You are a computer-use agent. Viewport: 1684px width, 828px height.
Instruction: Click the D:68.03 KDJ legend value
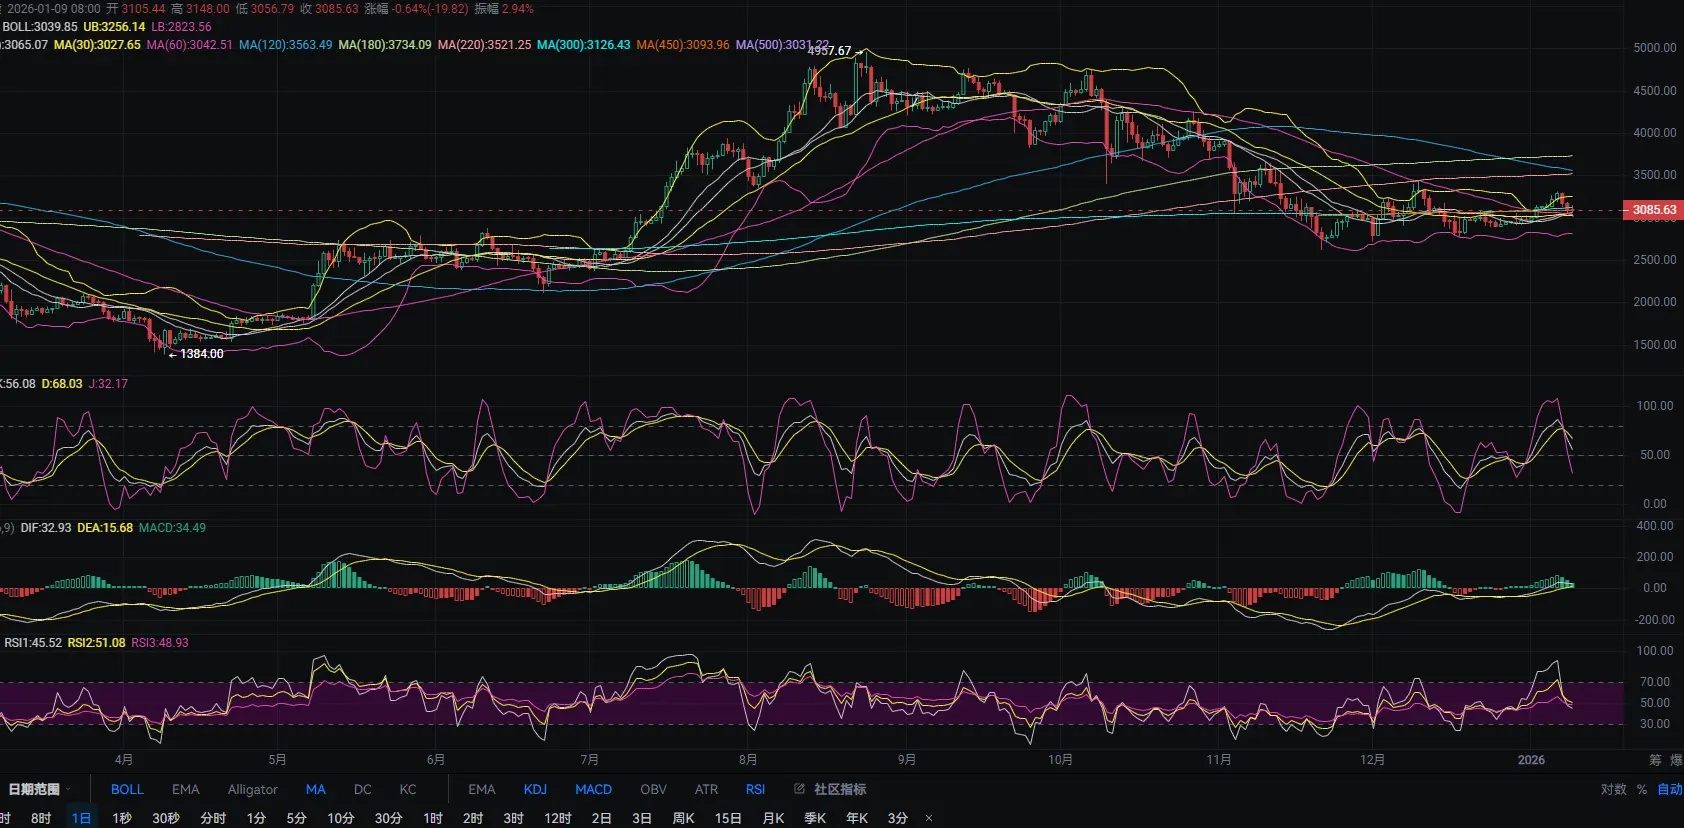pos(62,384)
